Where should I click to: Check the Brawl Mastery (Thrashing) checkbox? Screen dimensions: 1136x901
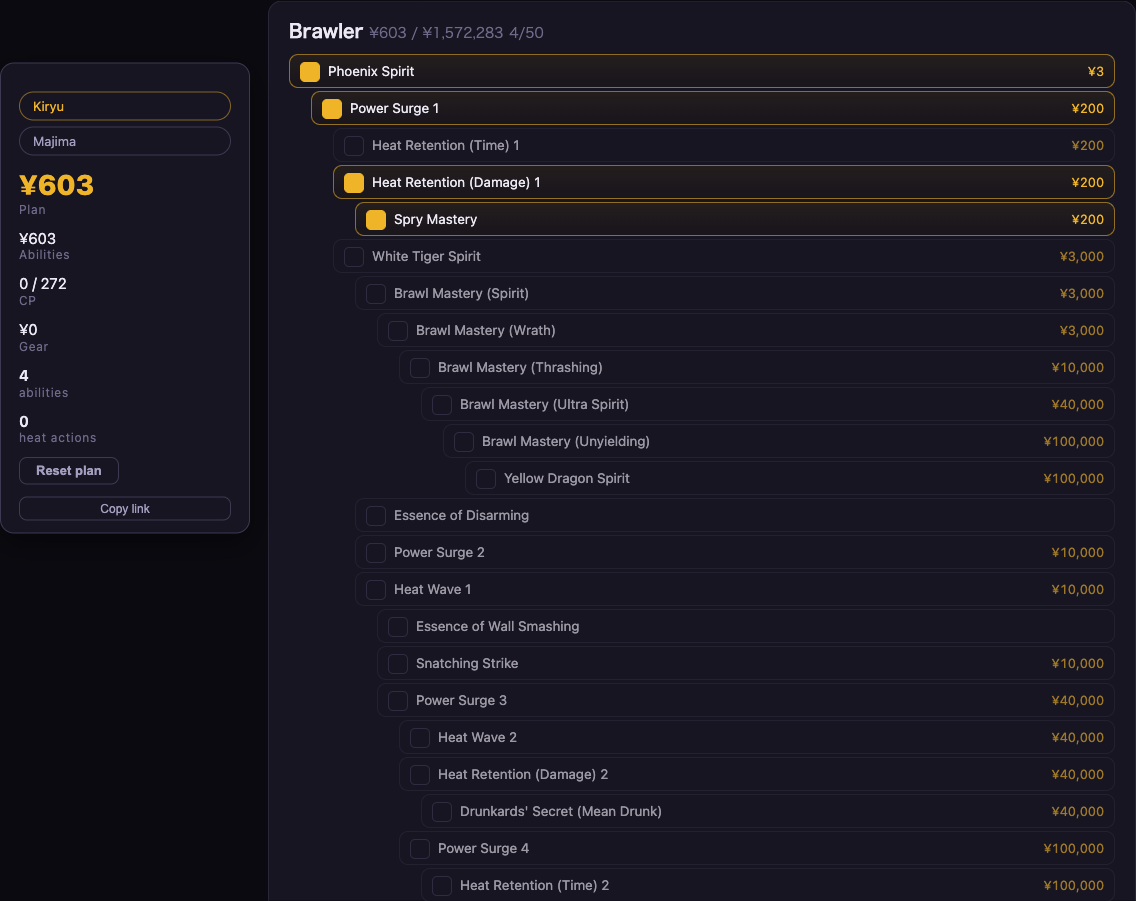tap(420, 367)
